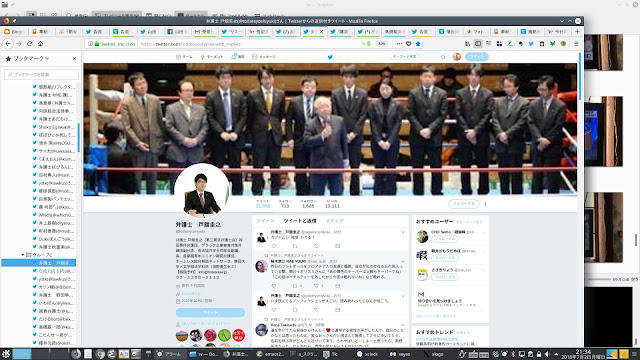
Task: Open the volume speaker tray icon
Action: pos(547,354)
